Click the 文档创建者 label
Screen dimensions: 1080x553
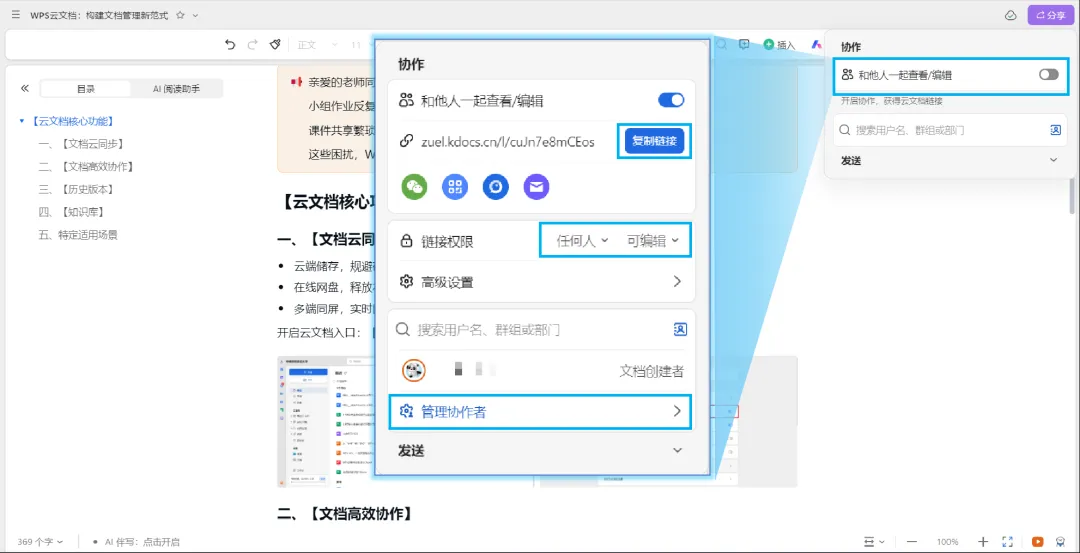652,371
